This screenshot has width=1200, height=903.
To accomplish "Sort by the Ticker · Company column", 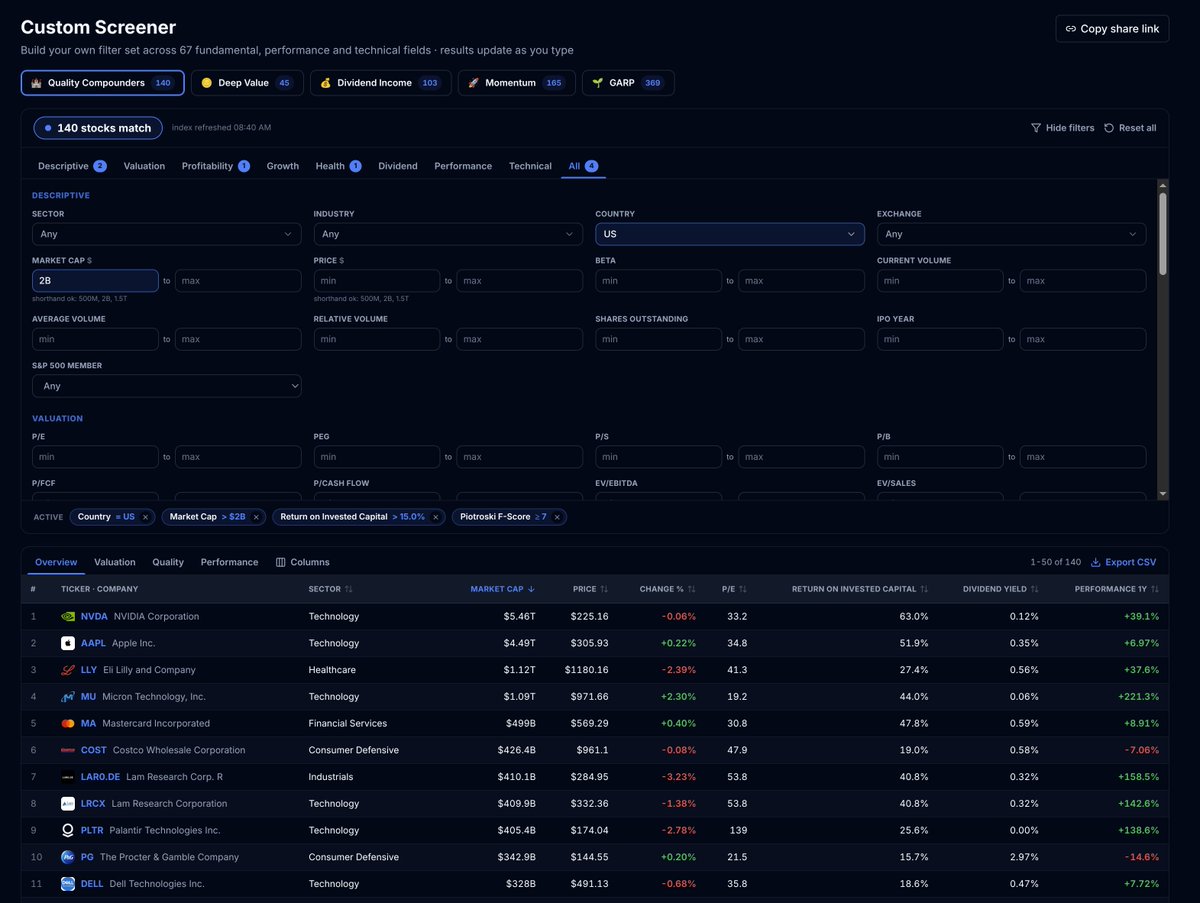I will point(98,589).
